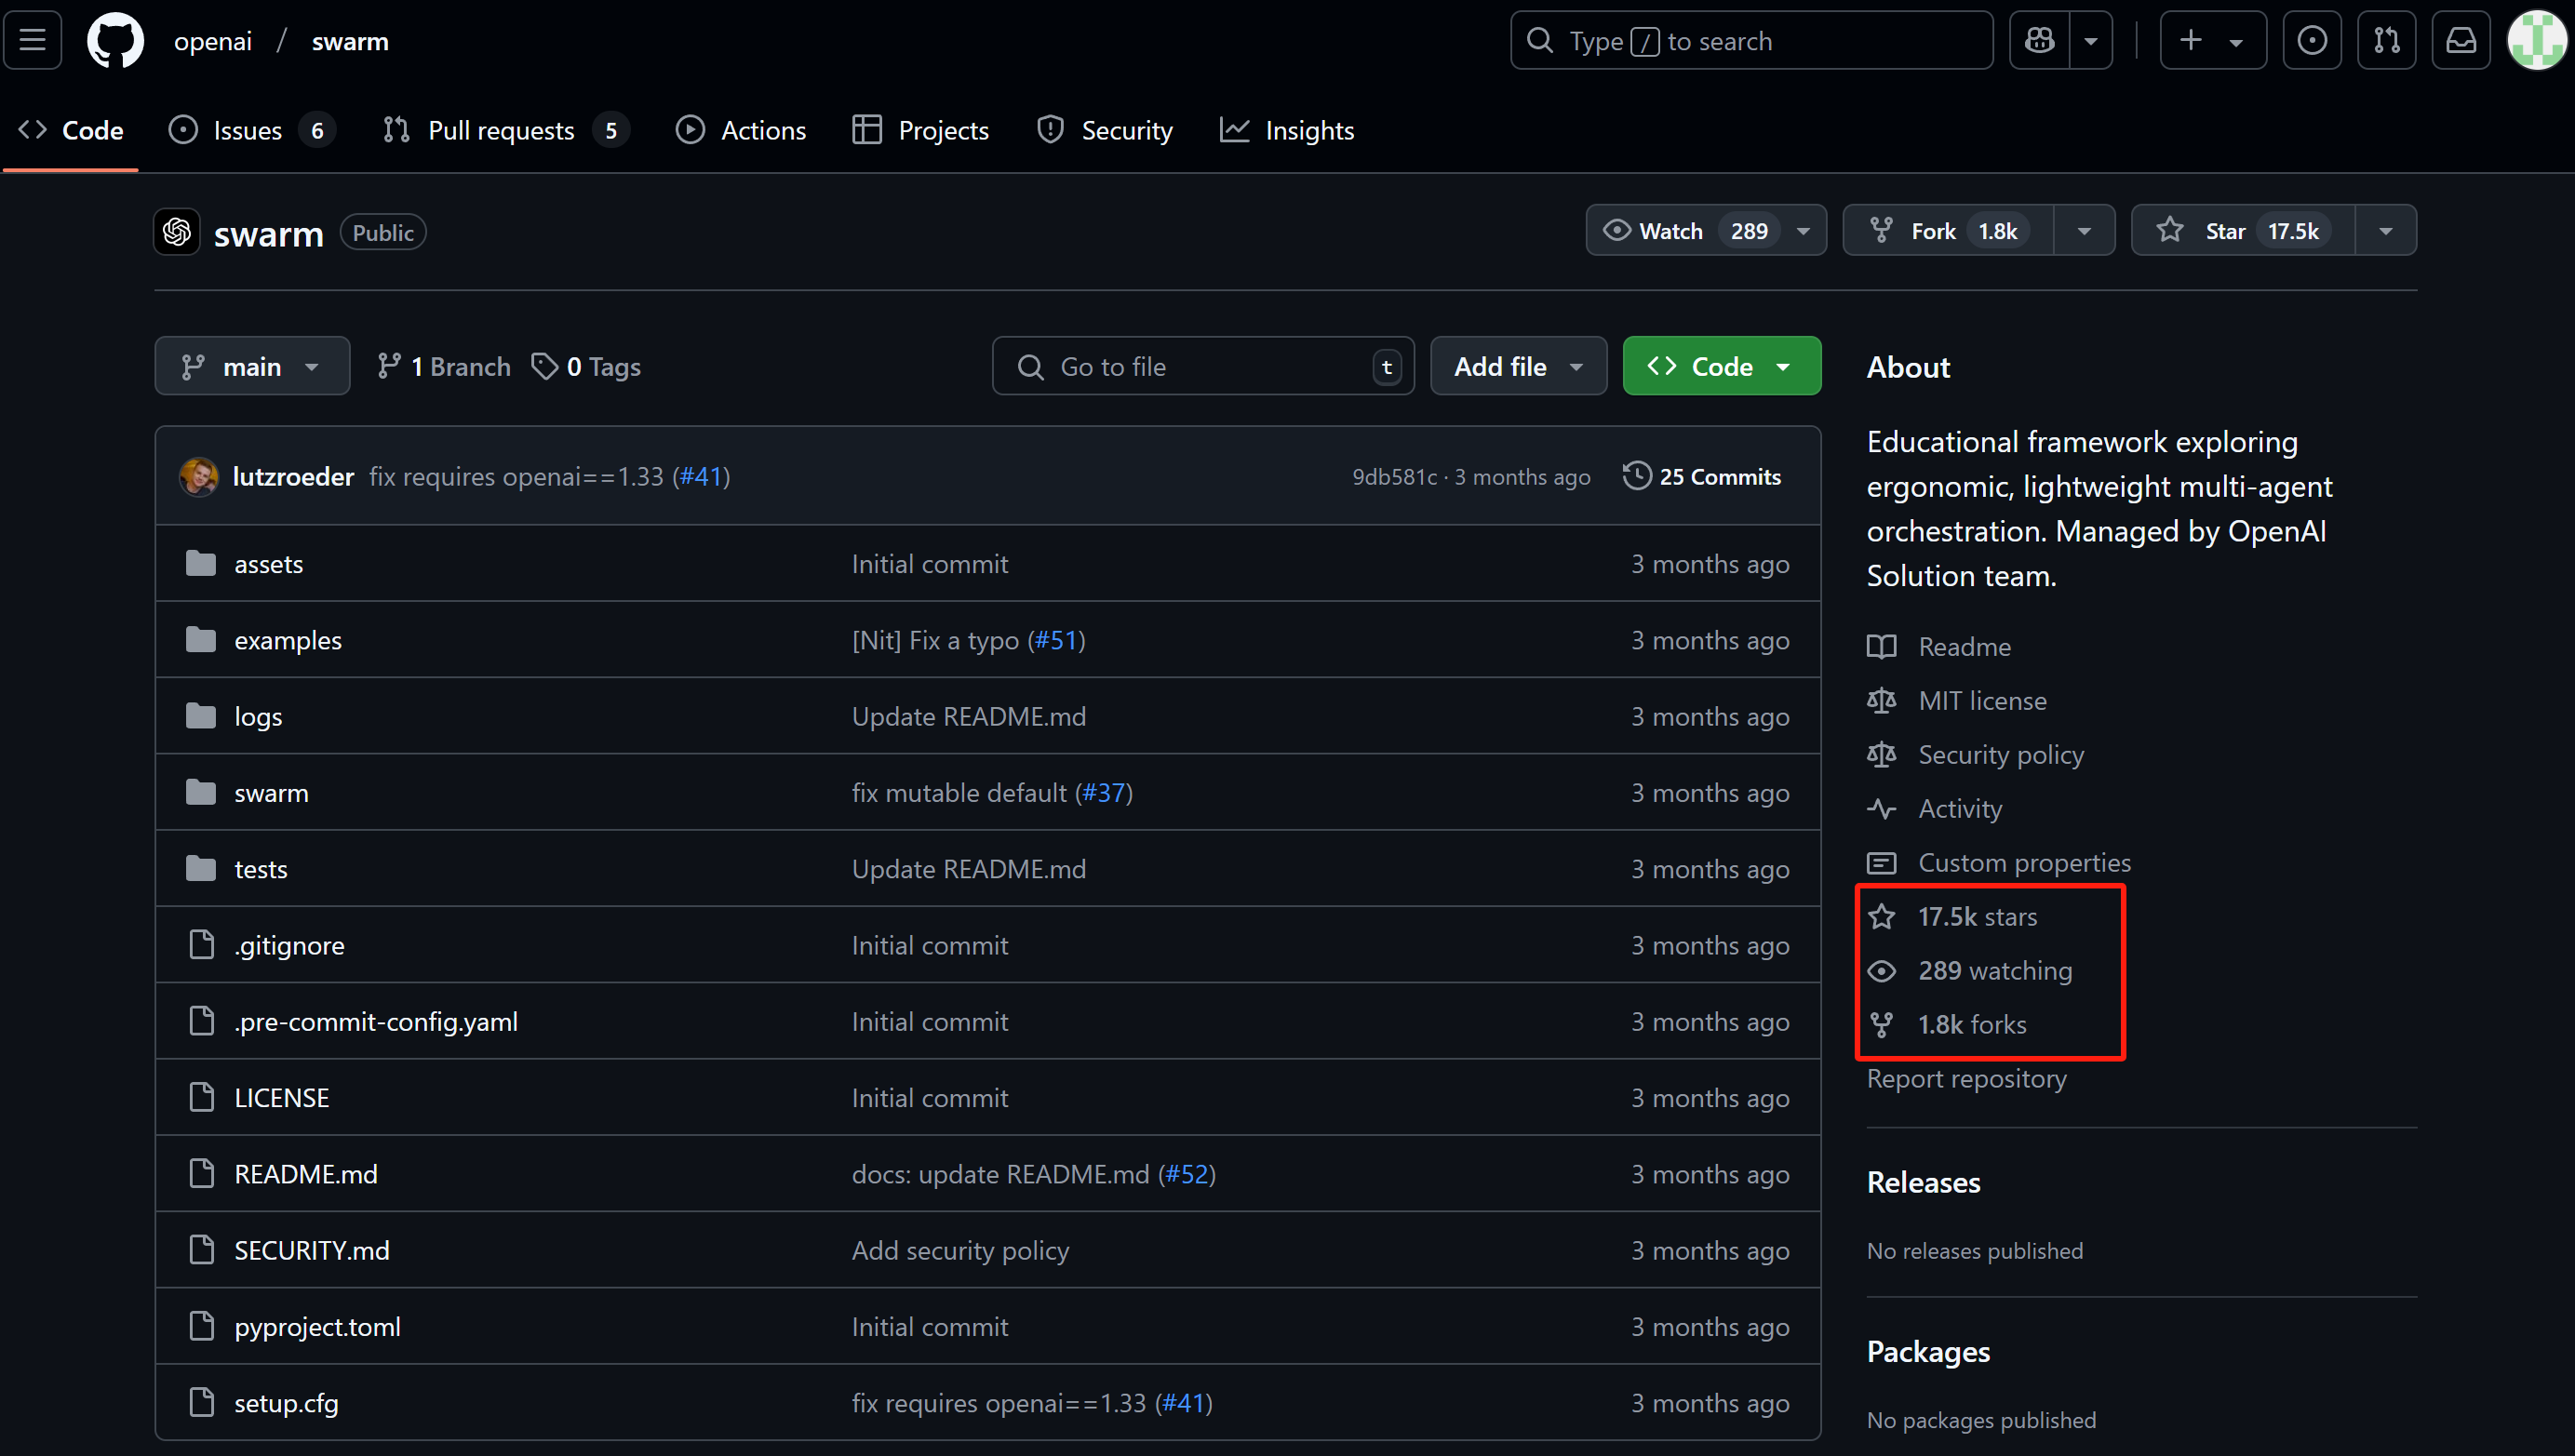Image resolution: width=2575 pixels, height=1456 pixels.
Task: Click the pyproject.toml file icon
Action: (x=202, y=1326)
